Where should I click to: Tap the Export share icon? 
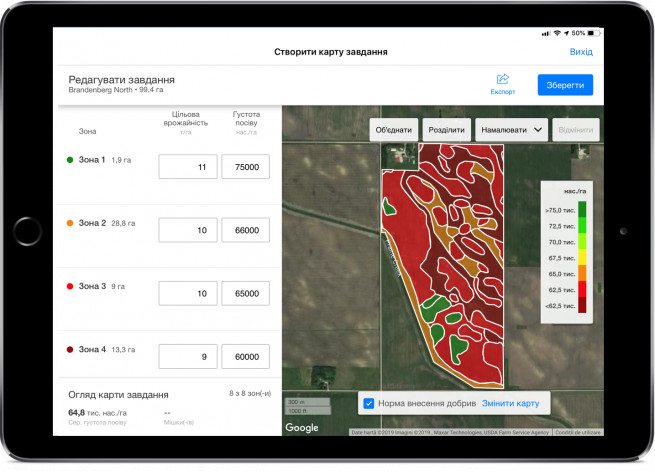503,79
